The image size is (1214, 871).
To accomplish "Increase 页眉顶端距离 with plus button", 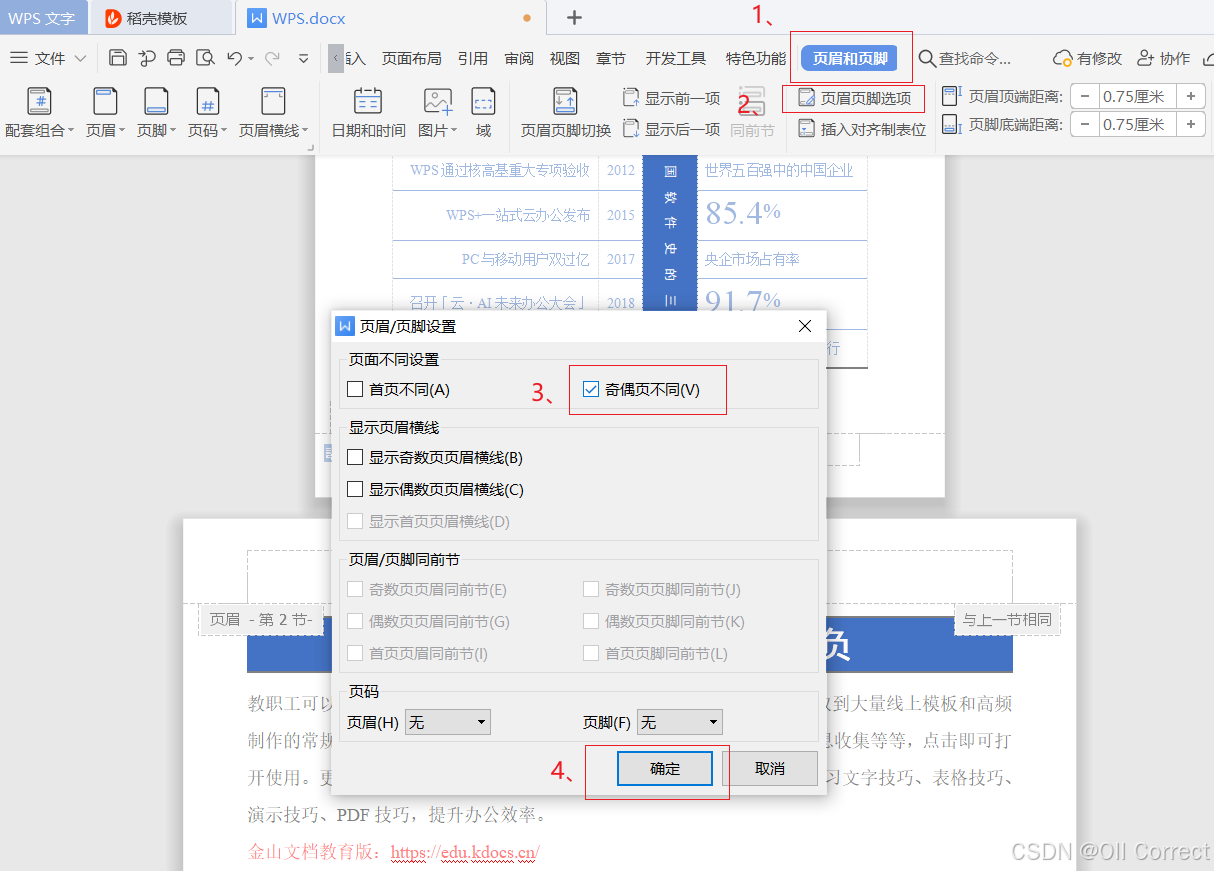I will pos(1190,96).
